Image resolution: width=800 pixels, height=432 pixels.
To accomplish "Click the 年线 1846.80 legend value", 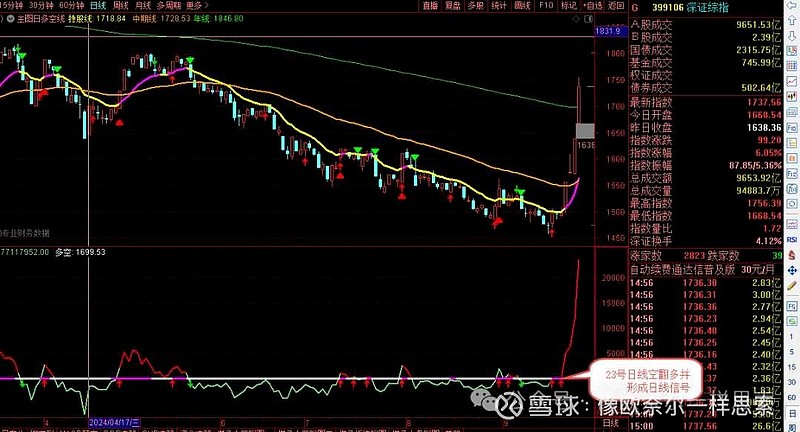I will [218, 19].
